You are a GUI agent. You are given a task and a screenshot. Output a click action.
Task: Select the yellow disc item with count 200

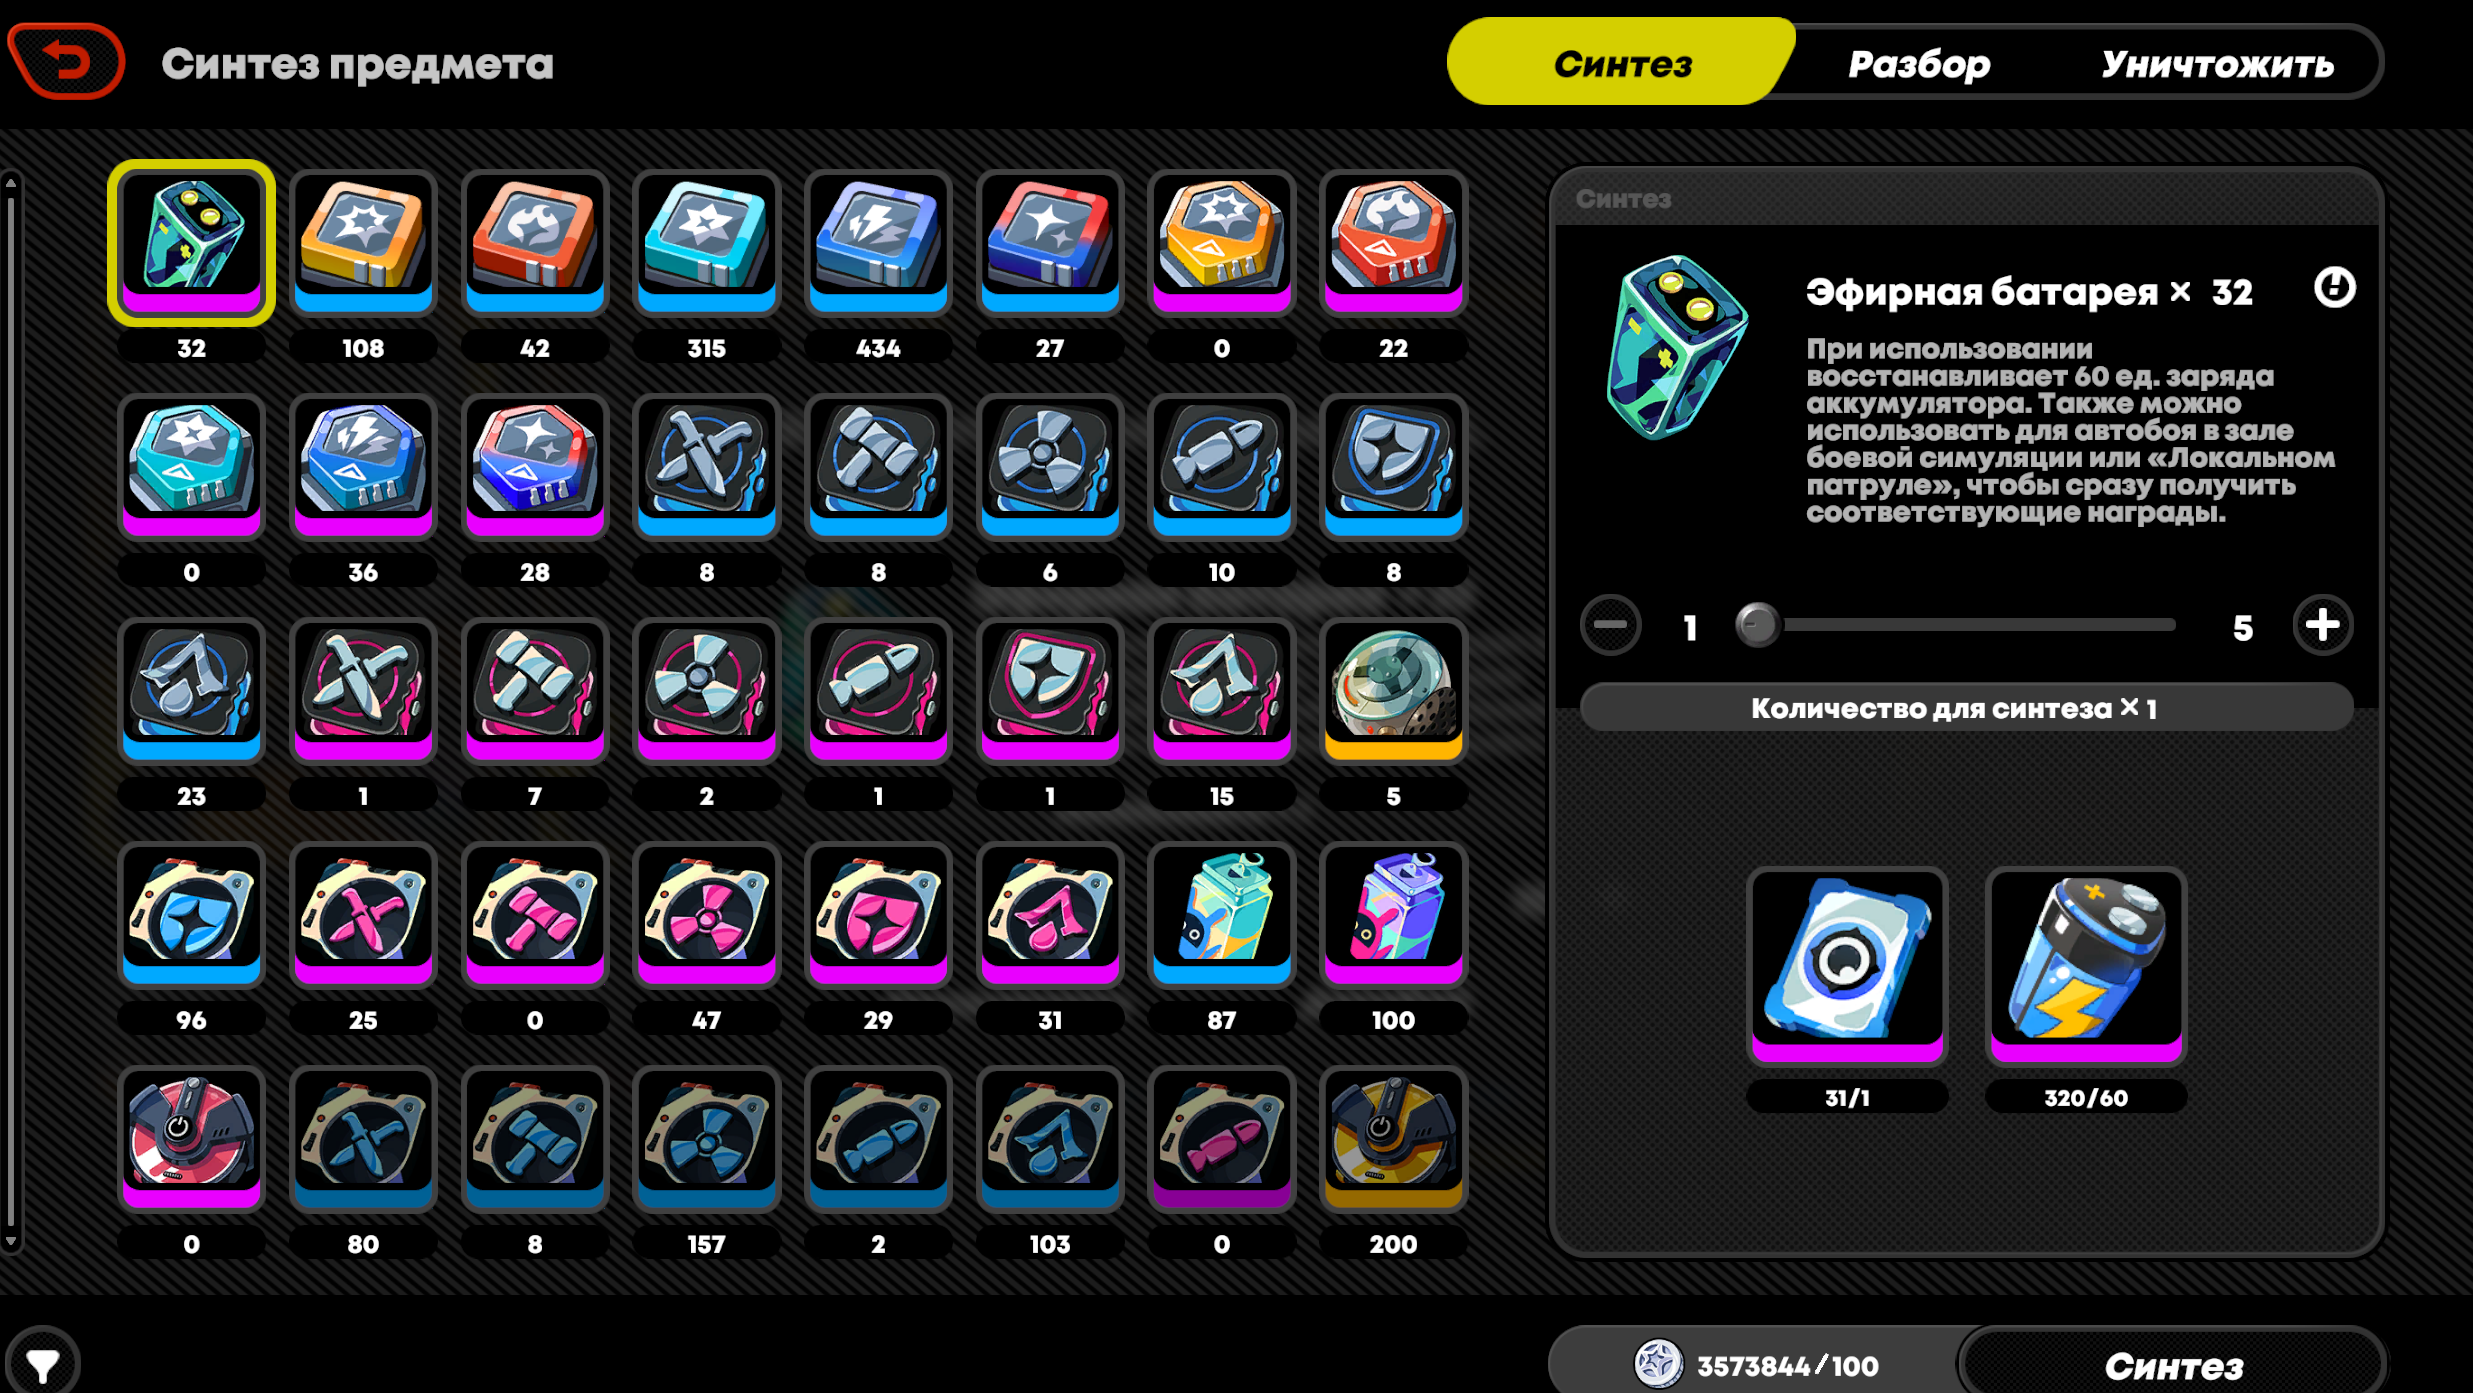(1393, 1139)
